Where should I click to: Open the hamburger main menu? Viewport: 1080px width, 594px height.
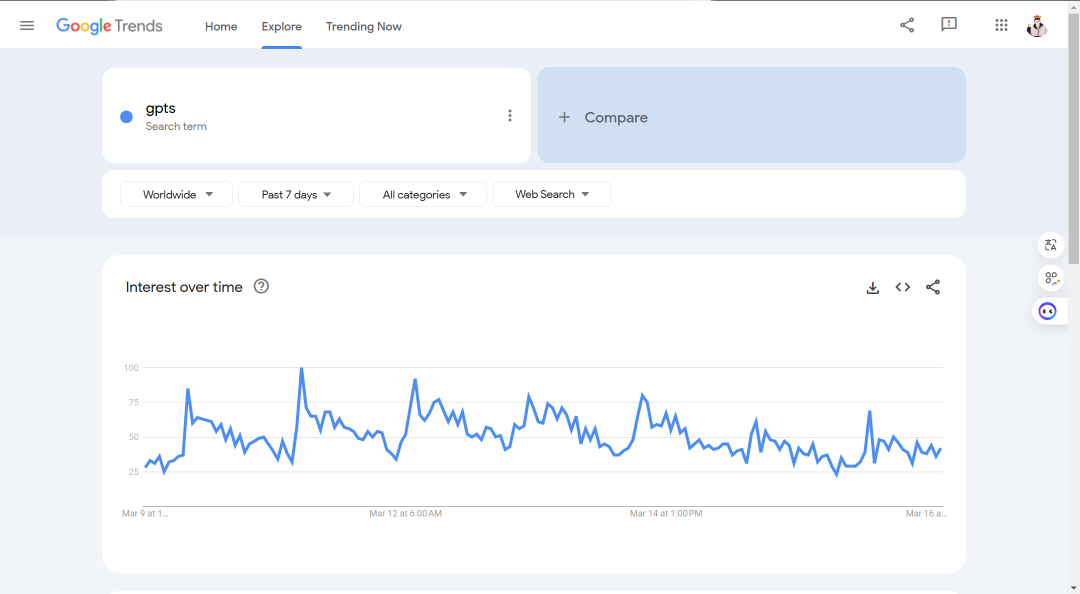(27, 25)
